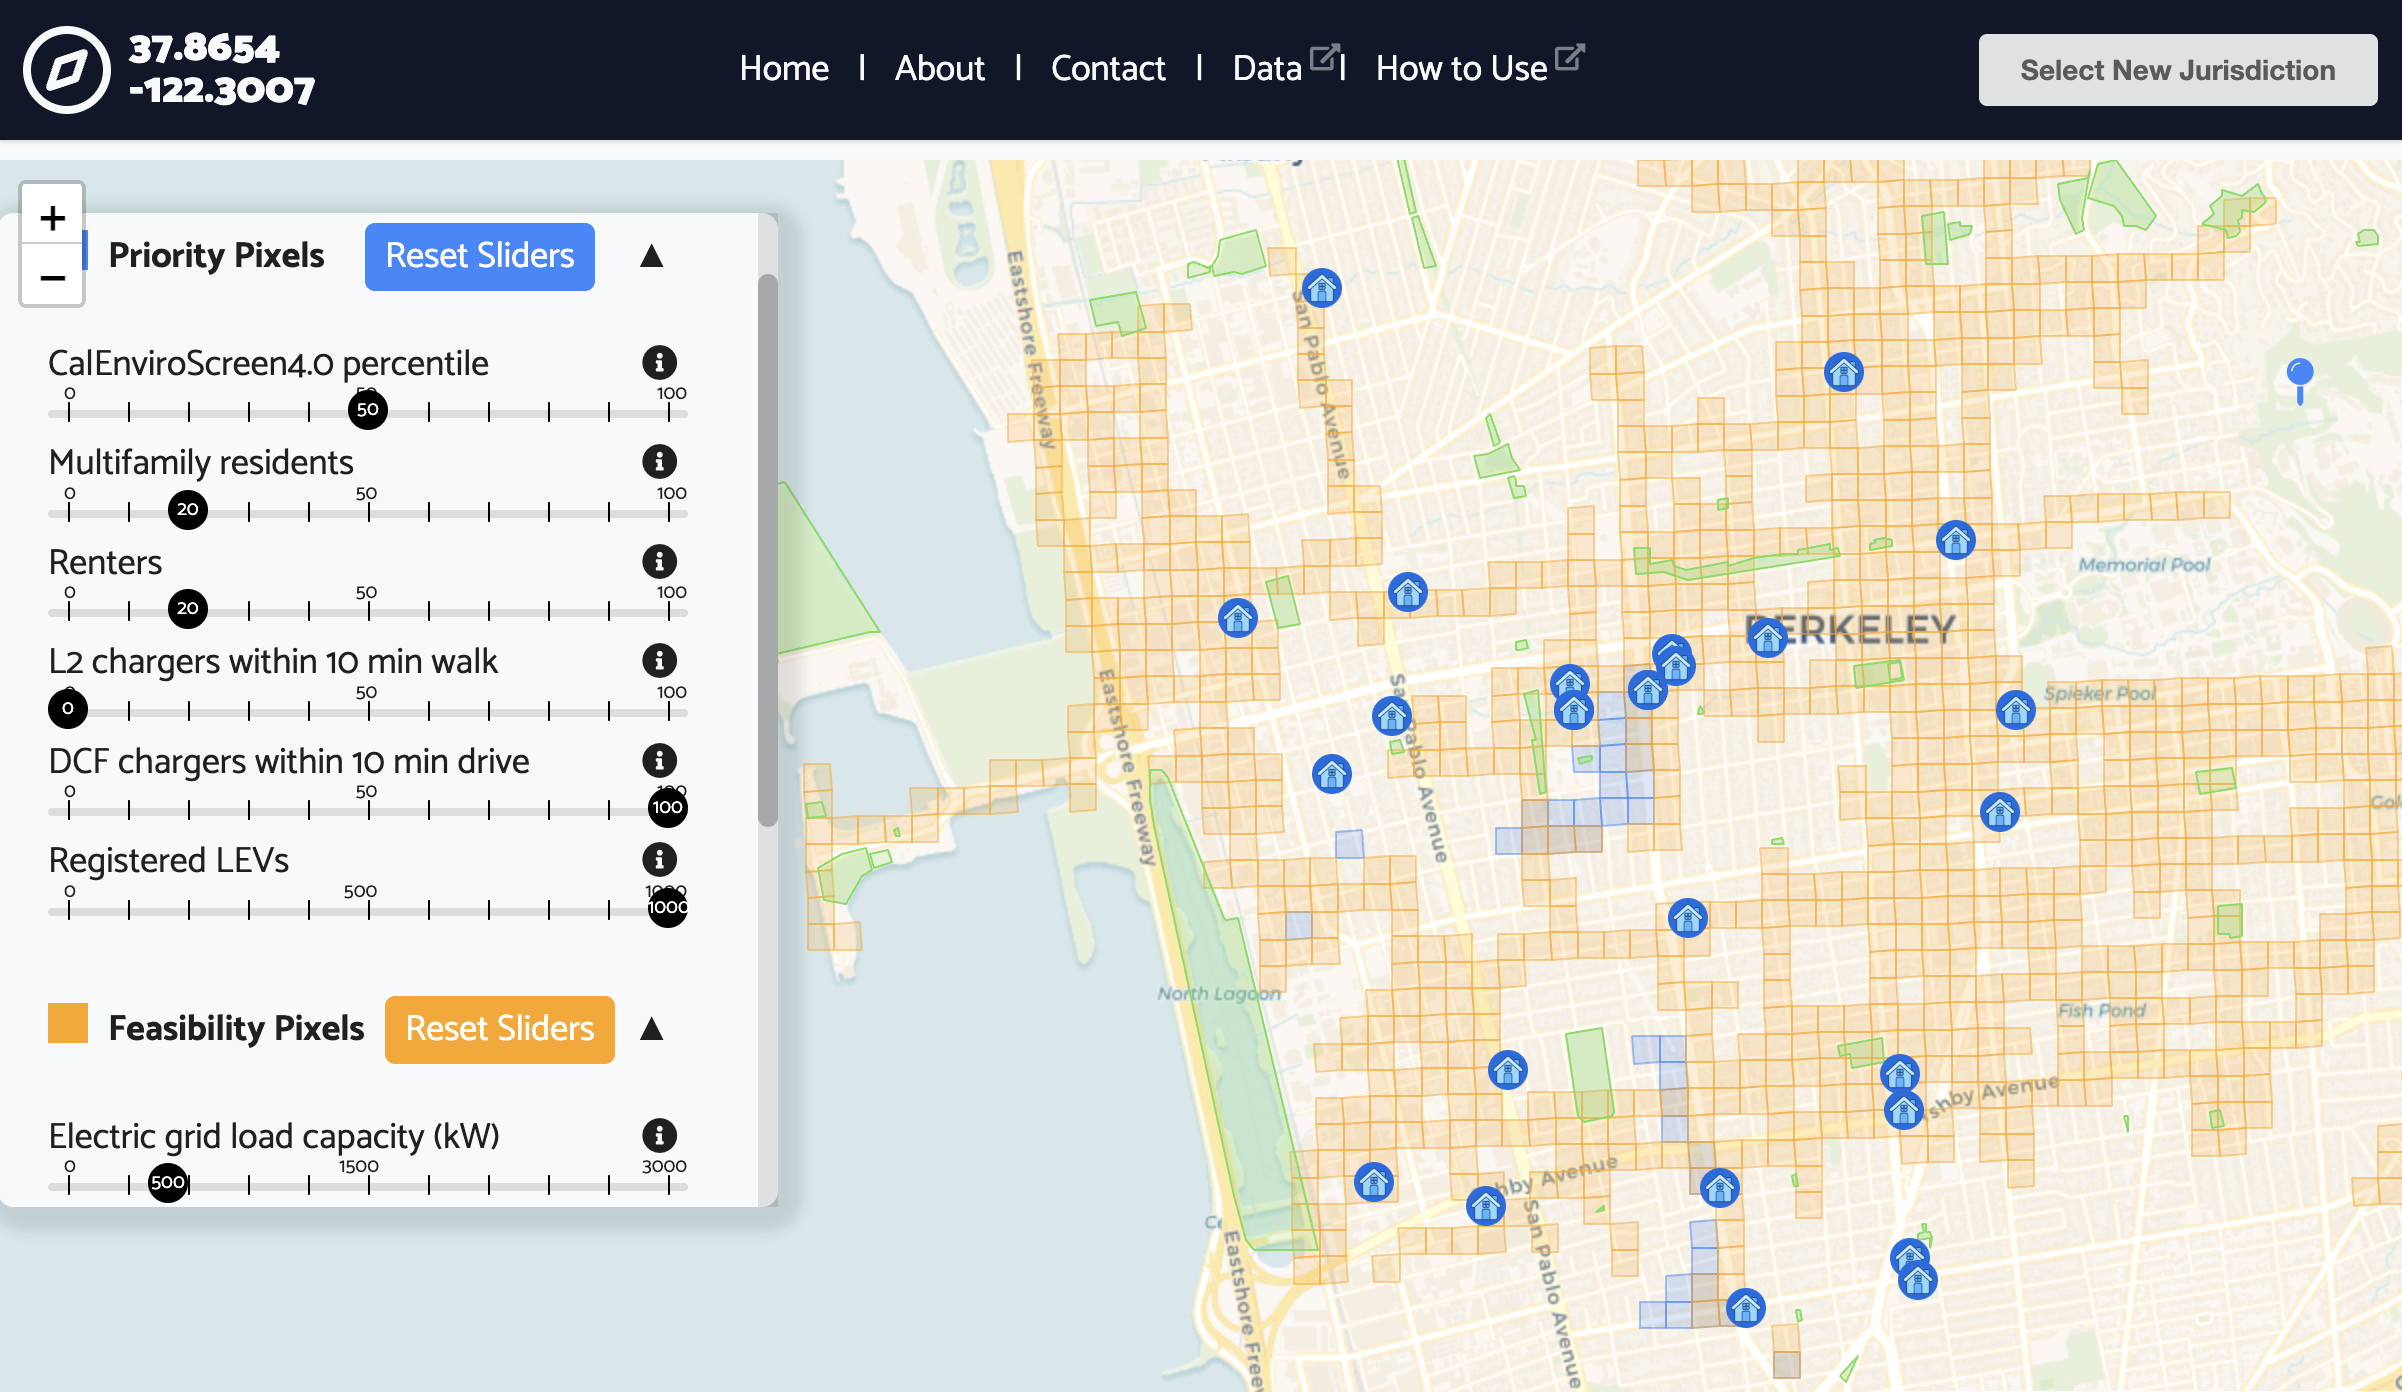The image size is (2402, 1392).
Task: Click the Priority Pixels heading
Action: point(216,256)
